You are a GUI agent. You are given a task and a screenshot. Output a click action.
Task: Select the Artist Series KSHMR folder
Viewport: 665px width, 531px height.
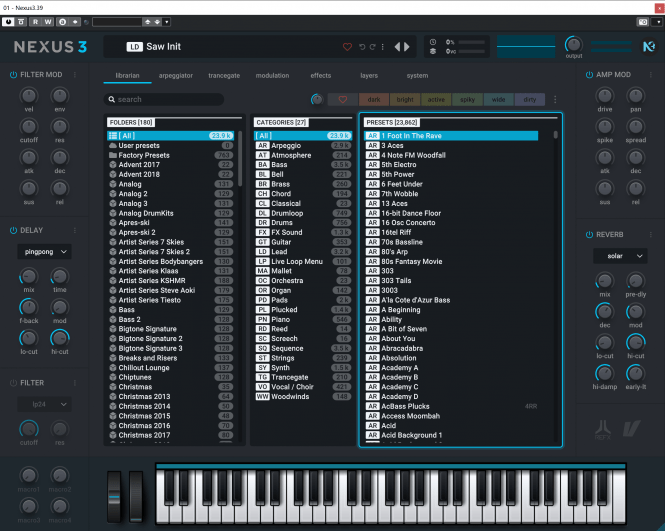170,280
